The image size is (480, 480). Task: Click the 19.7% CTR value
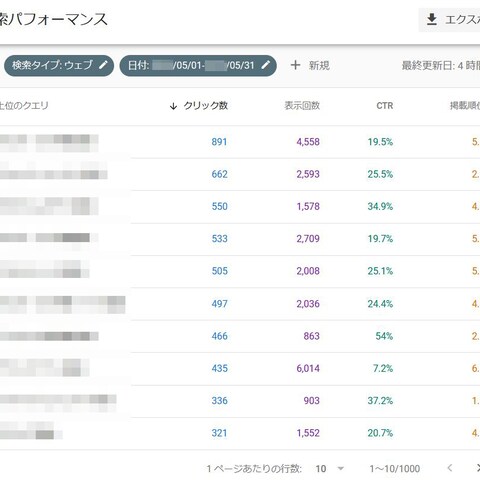(380, 239)
